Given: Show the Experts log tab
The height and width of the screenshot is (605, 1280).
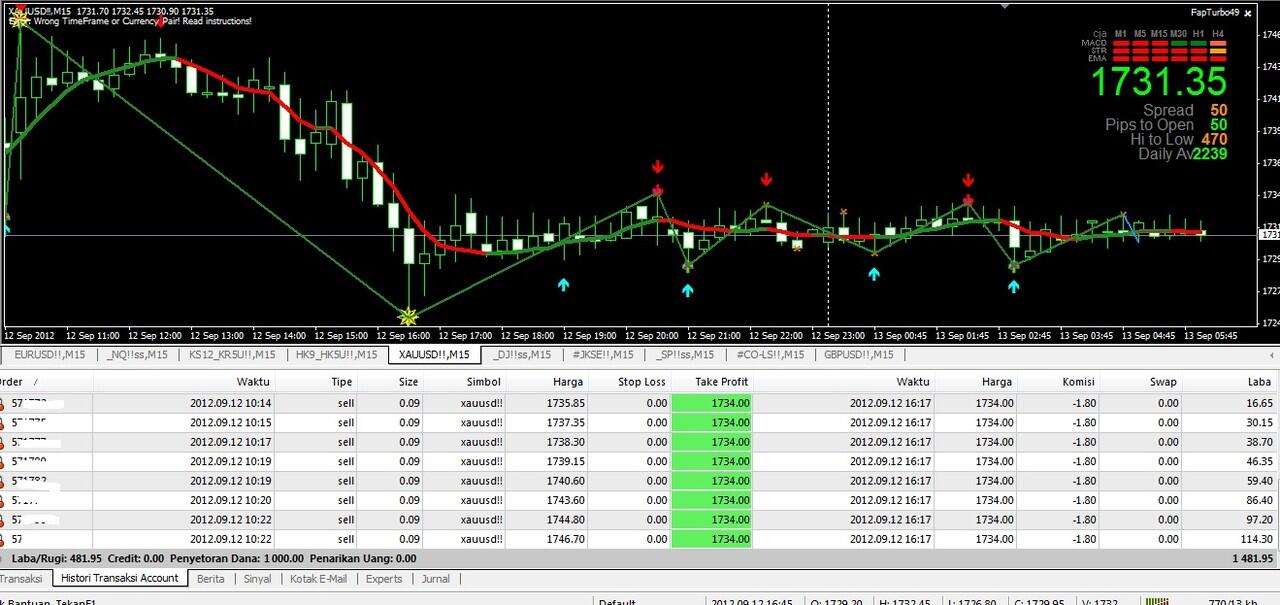Looking at the screenshot, I should 384,578.
